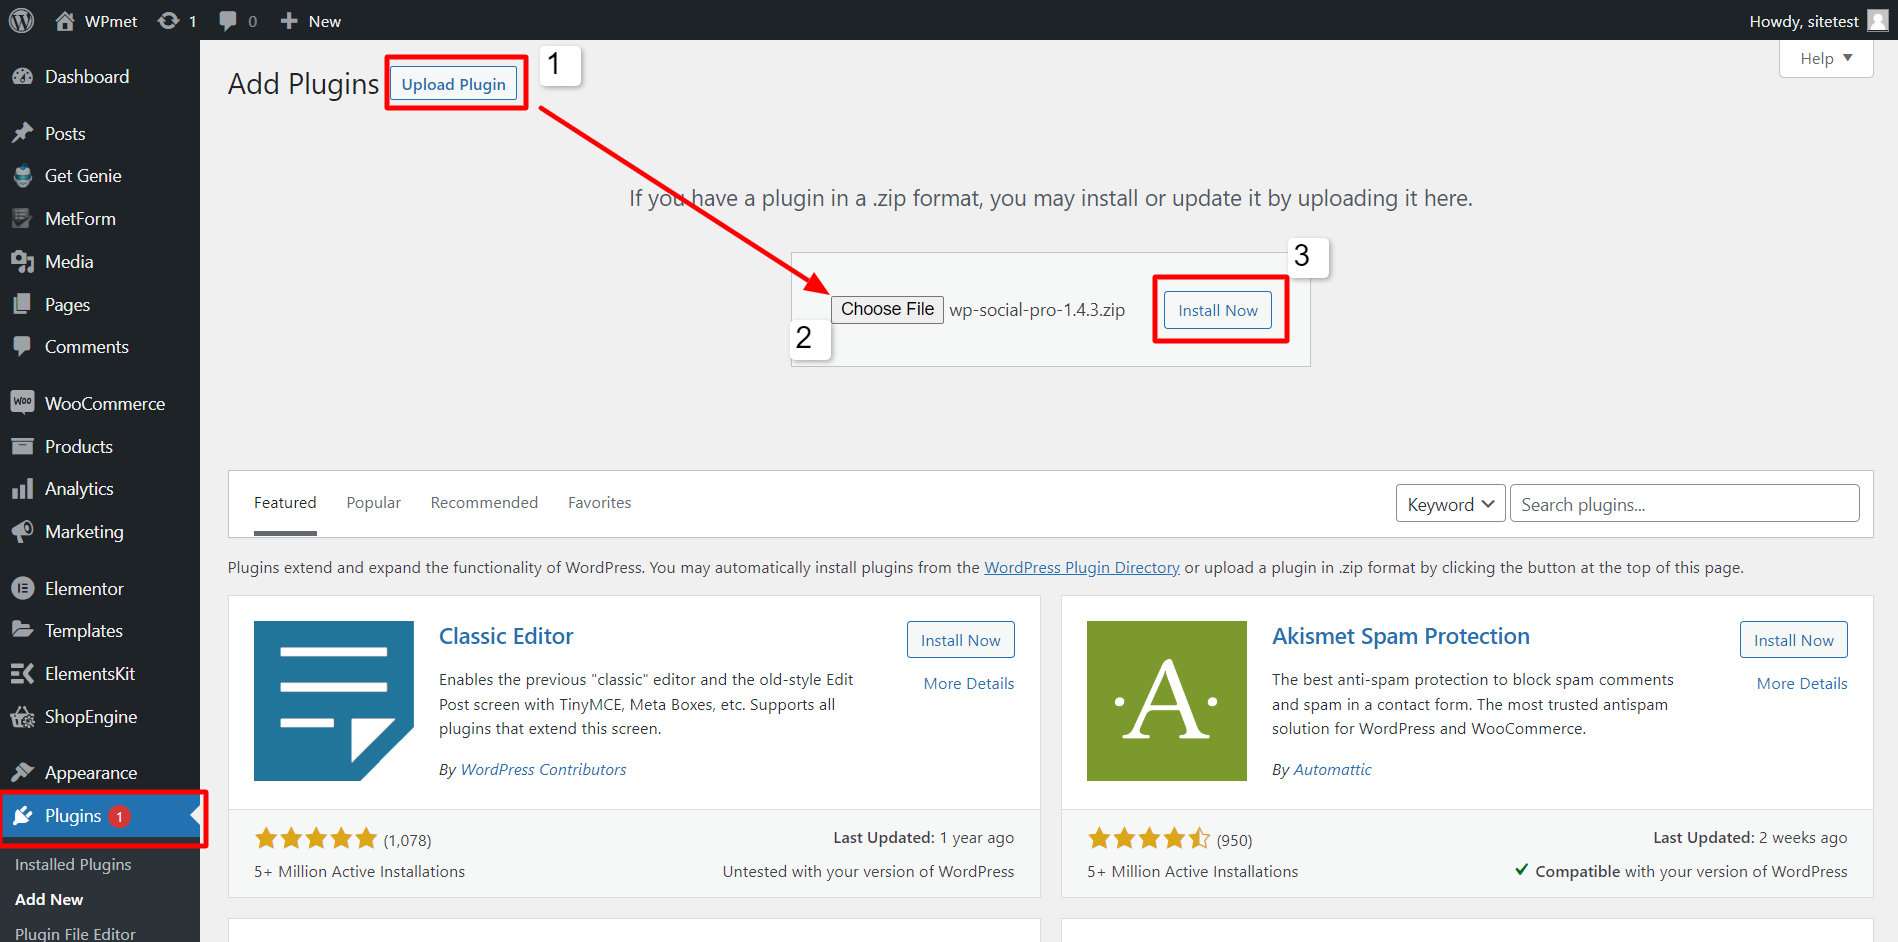
Task: Click the WooCommerce logo icon
Action: coord(22,402)
